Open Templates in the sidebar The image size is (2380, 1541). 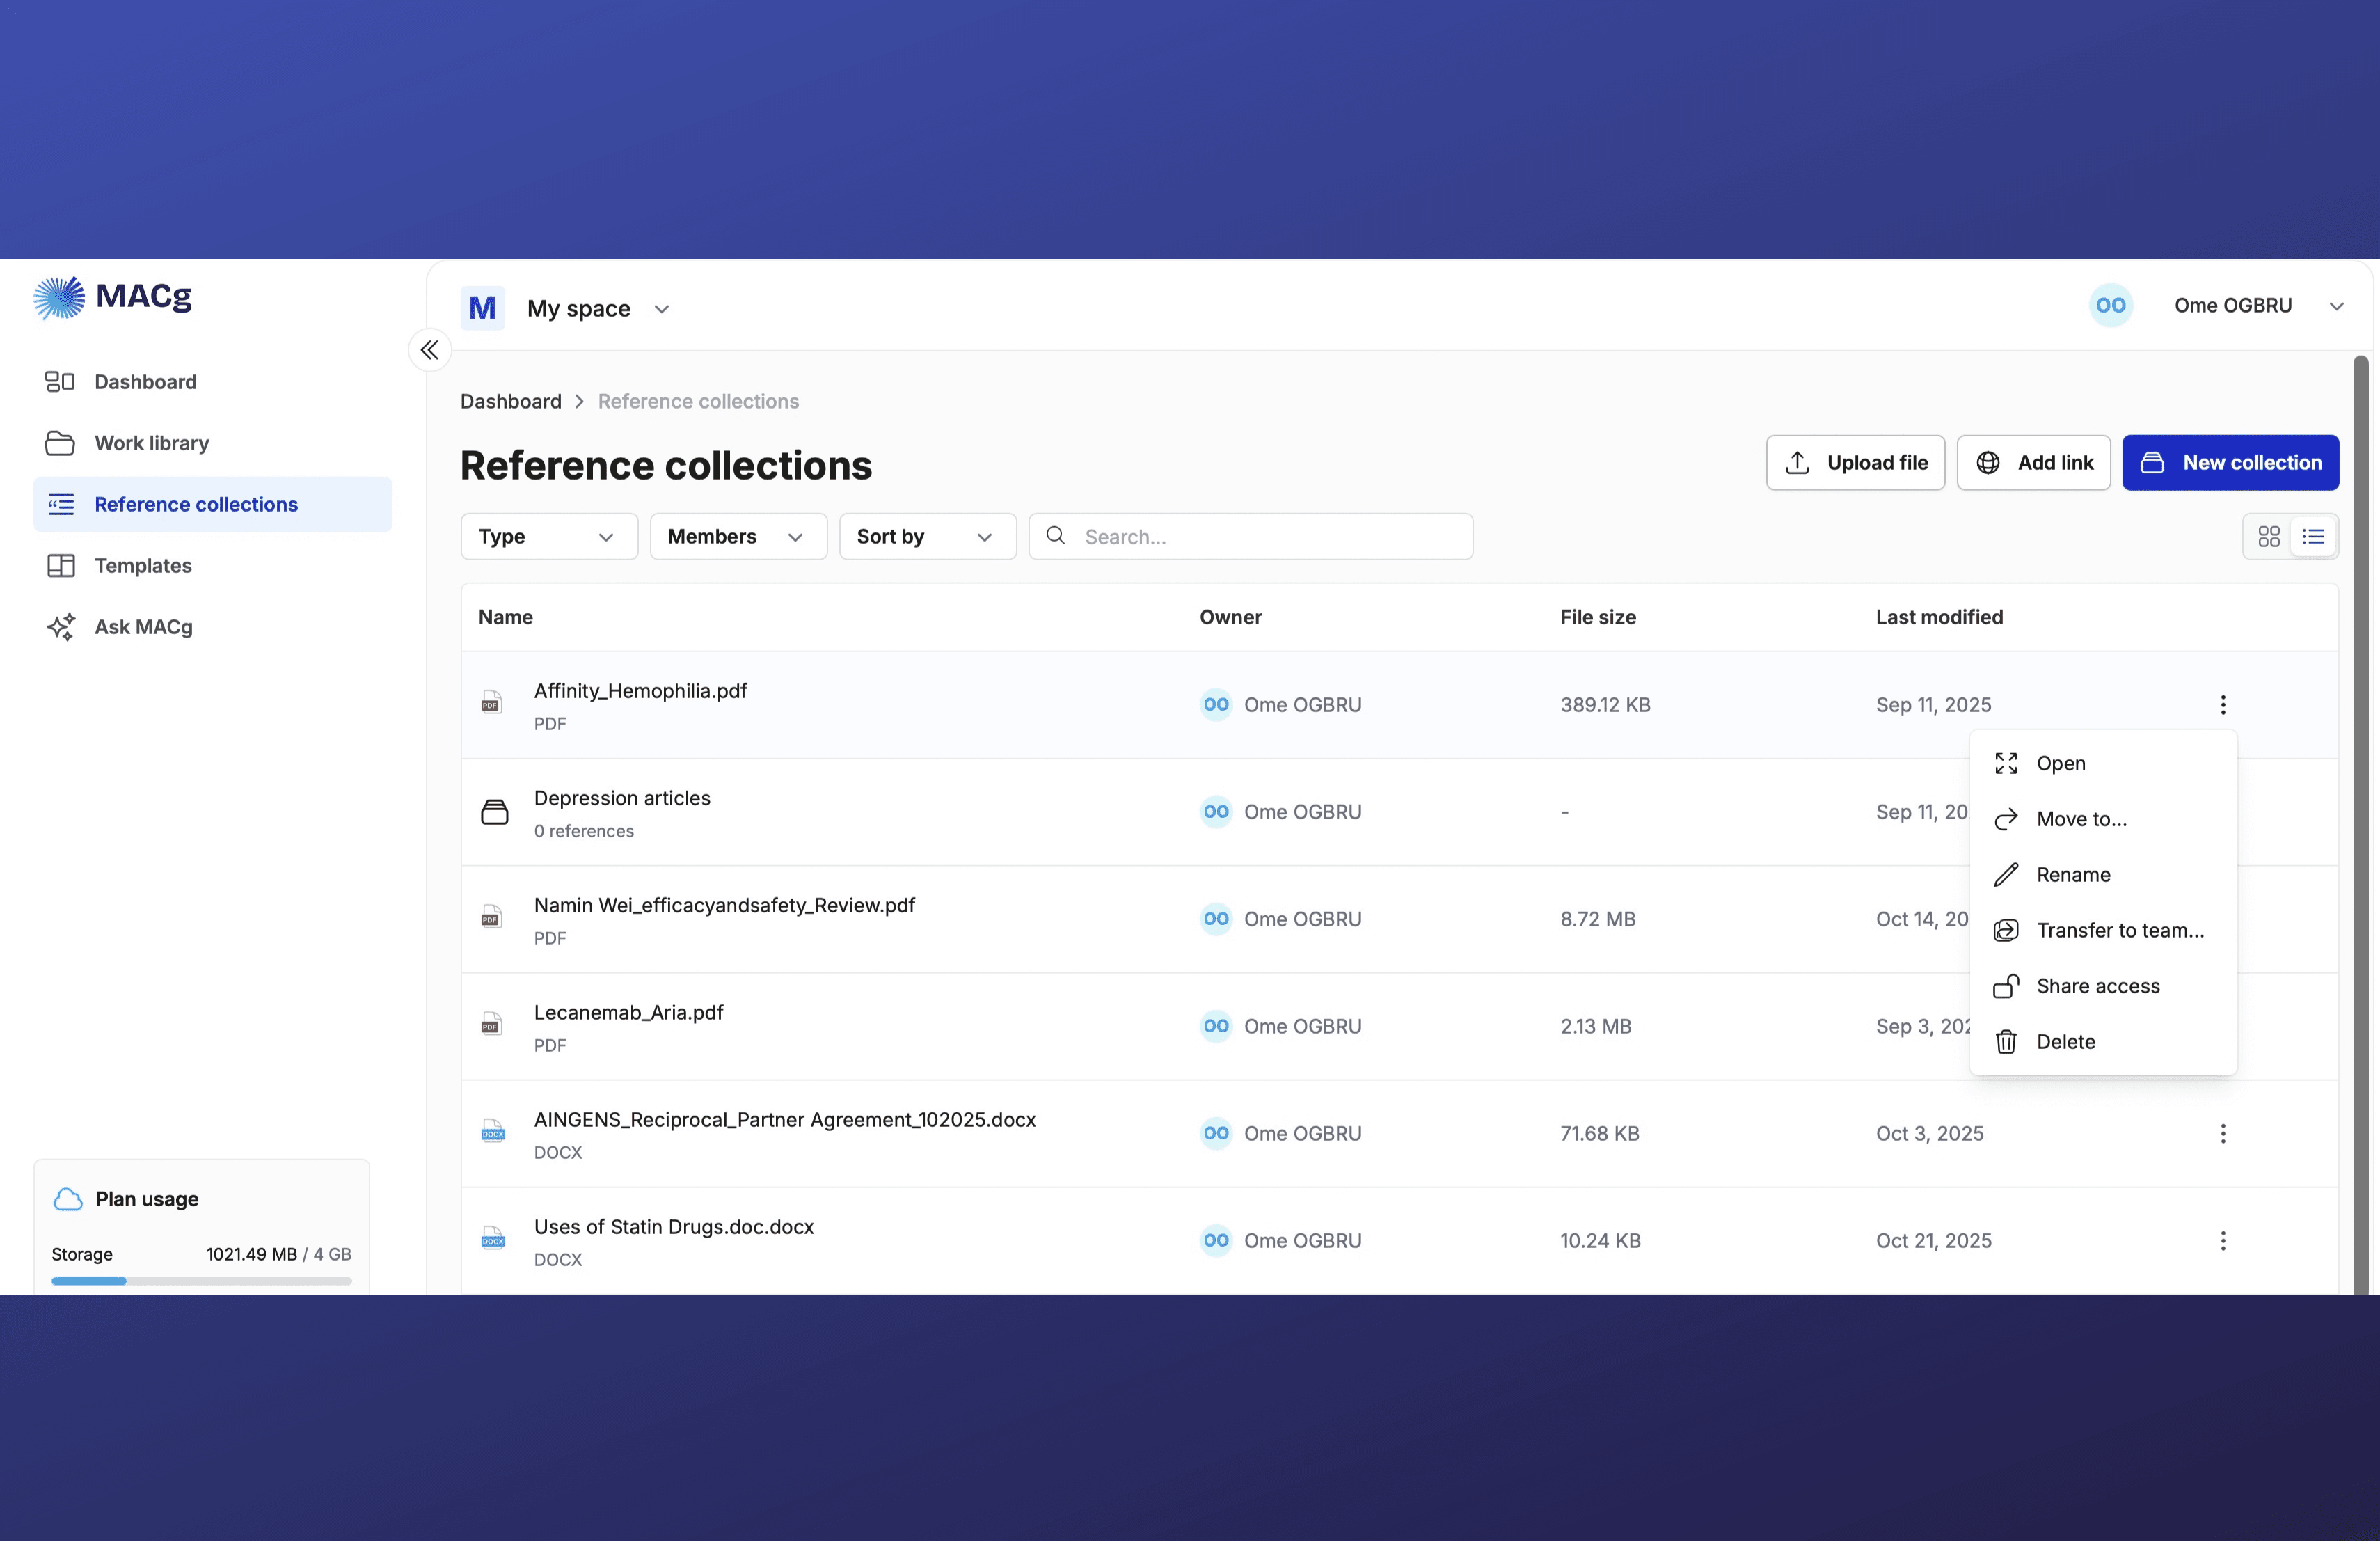coord(212,565)
